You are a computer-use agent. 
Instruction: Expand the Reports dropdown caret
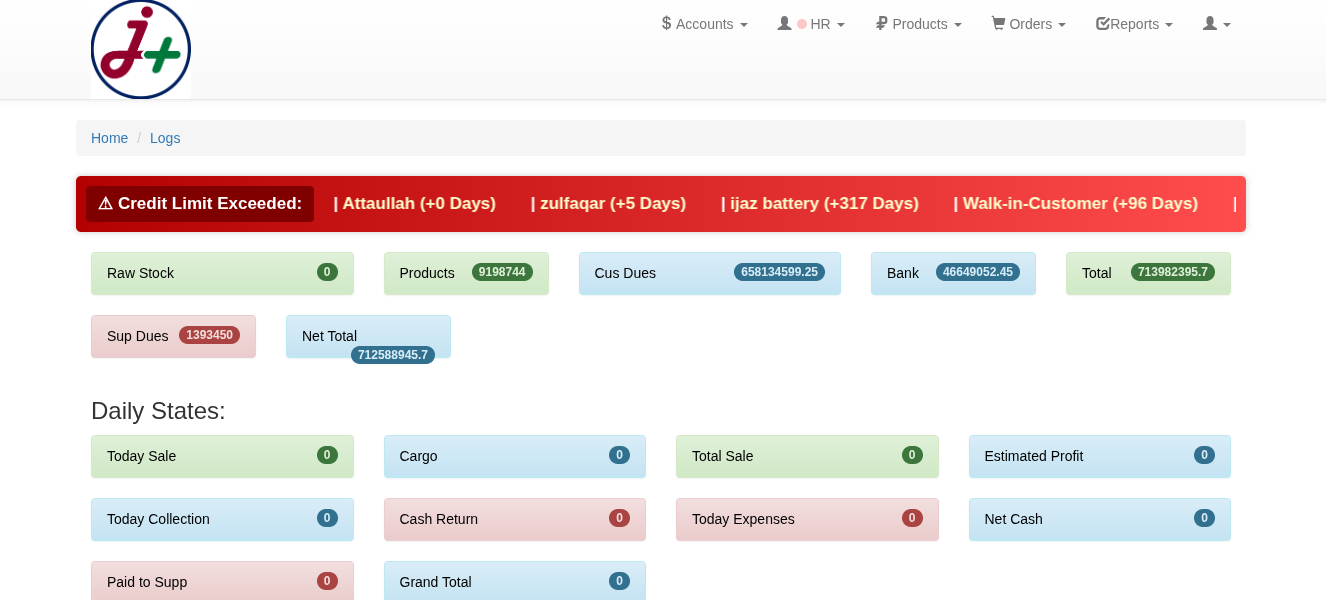[x=1168, y=25]
